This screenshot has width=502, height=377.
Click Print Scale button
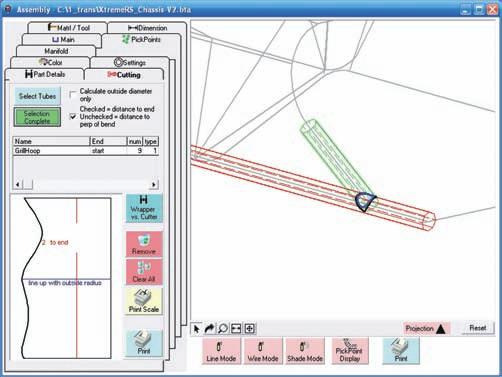click(144, 301)
